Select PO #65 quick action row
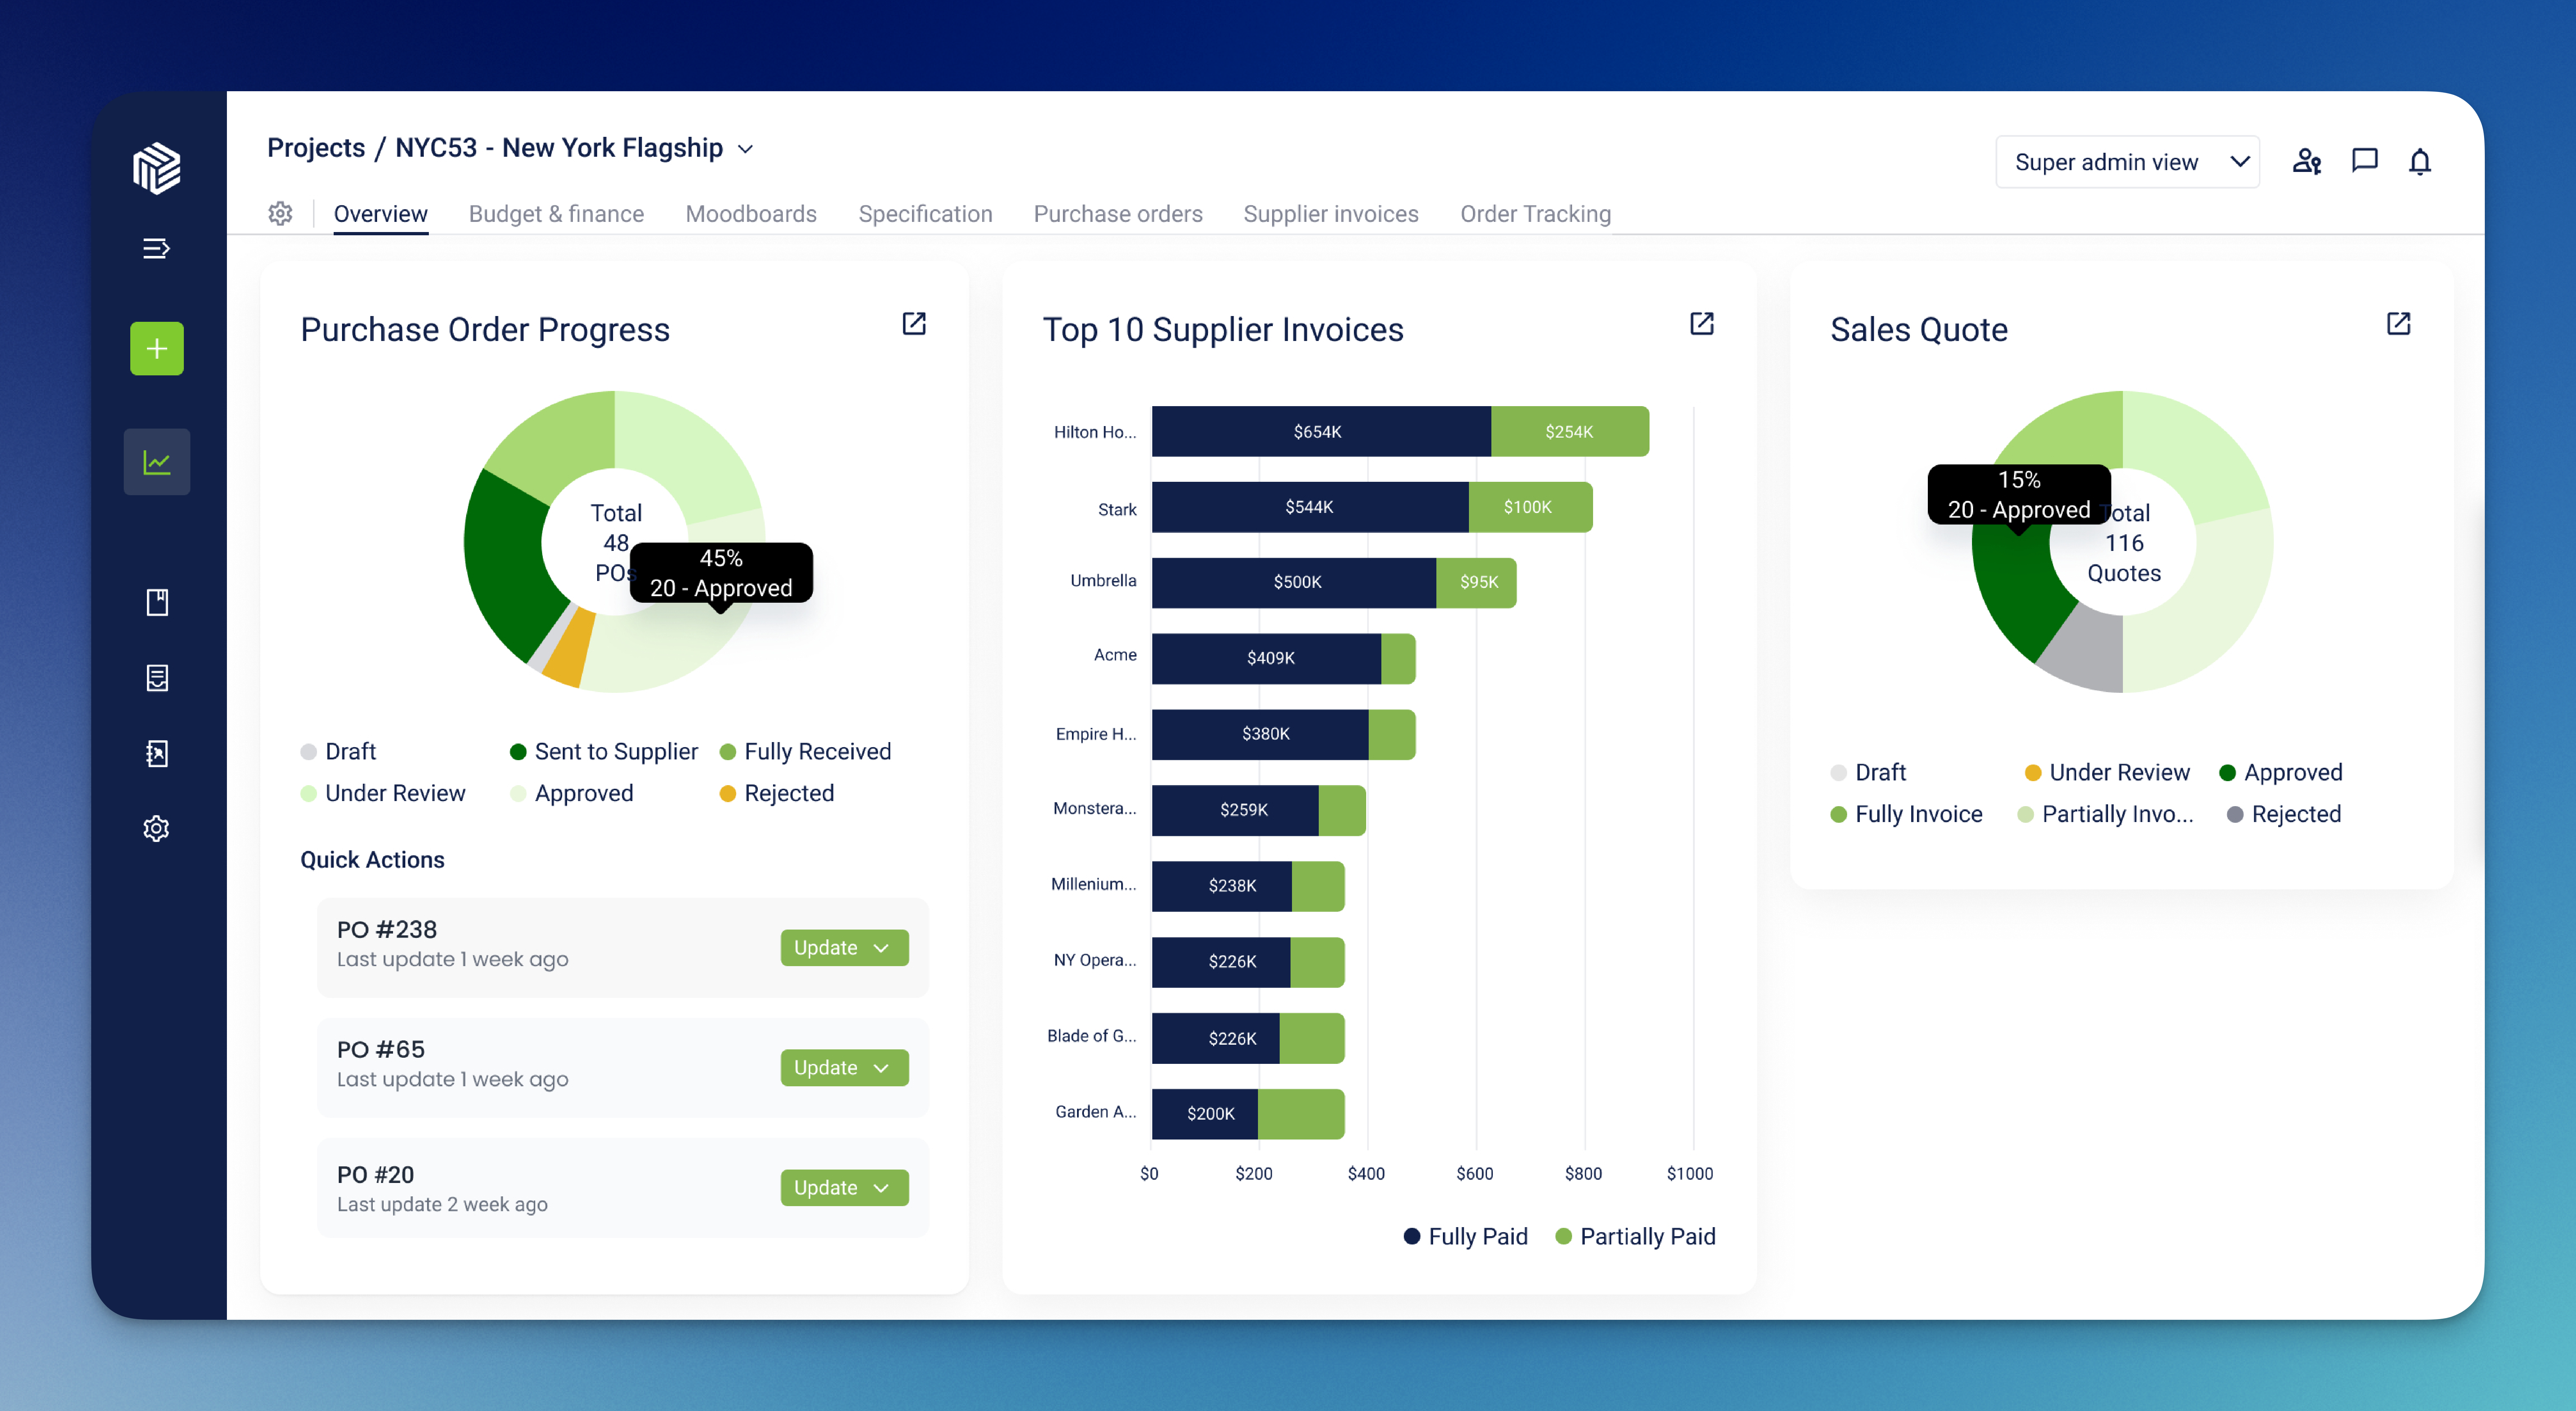This screenshot has width=2576, height=1411. click(x=622, y=1067)
